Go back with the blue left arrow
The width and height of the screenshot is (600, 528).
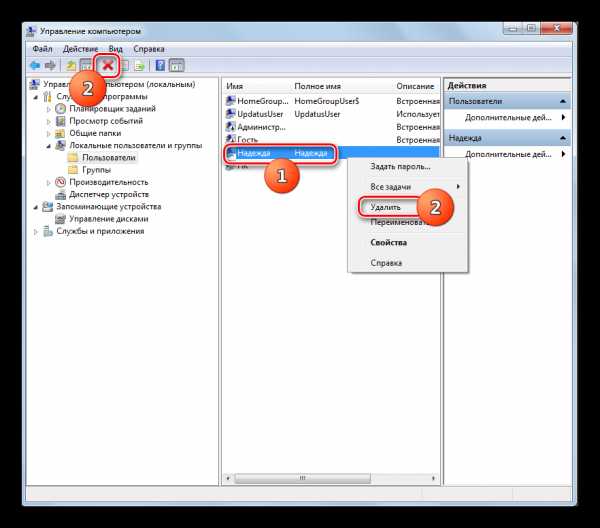(x=35, y=66)
